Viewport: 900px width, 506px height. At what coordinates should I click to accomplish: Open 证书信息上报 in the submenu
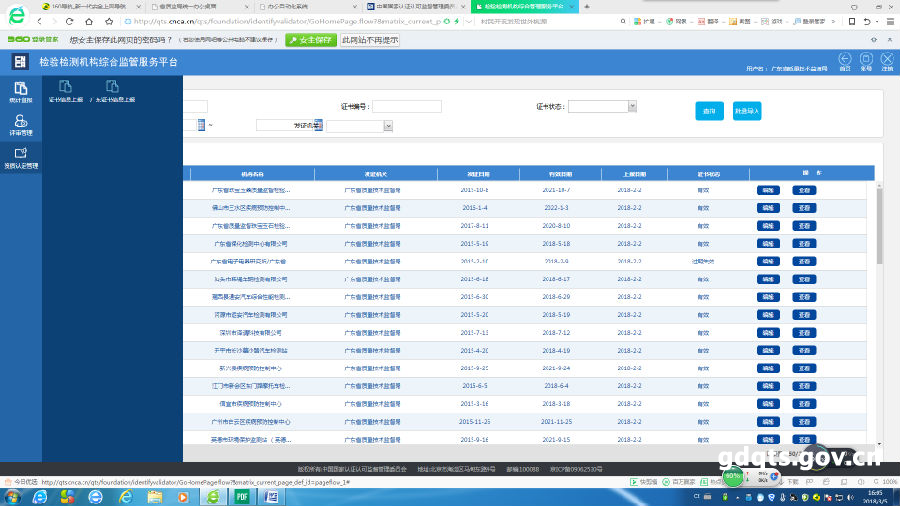pos(65,91)
